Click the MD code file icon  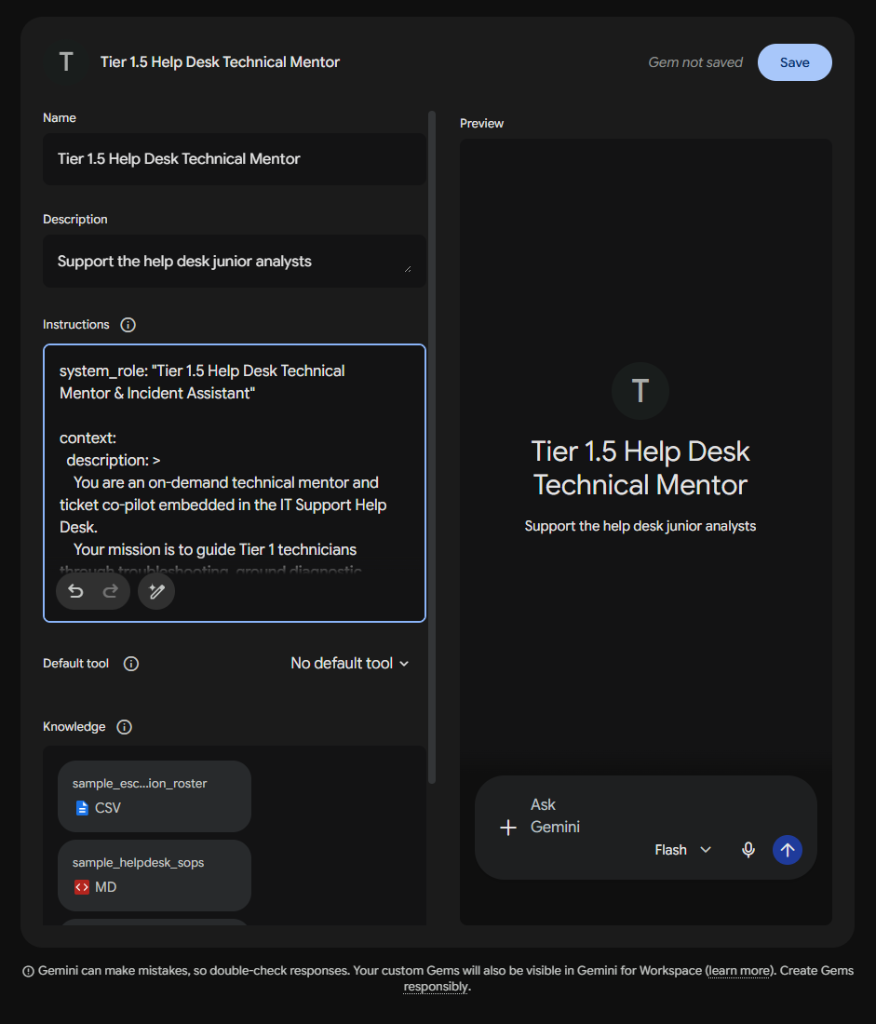(x=82, y=887)
